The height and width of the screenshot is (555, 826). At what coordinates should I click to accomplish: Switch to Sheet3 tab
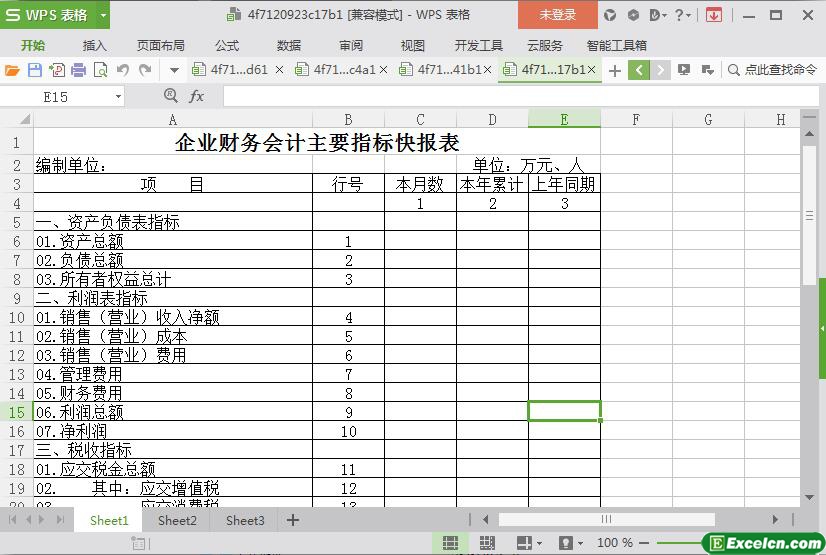tap(245, 520)
